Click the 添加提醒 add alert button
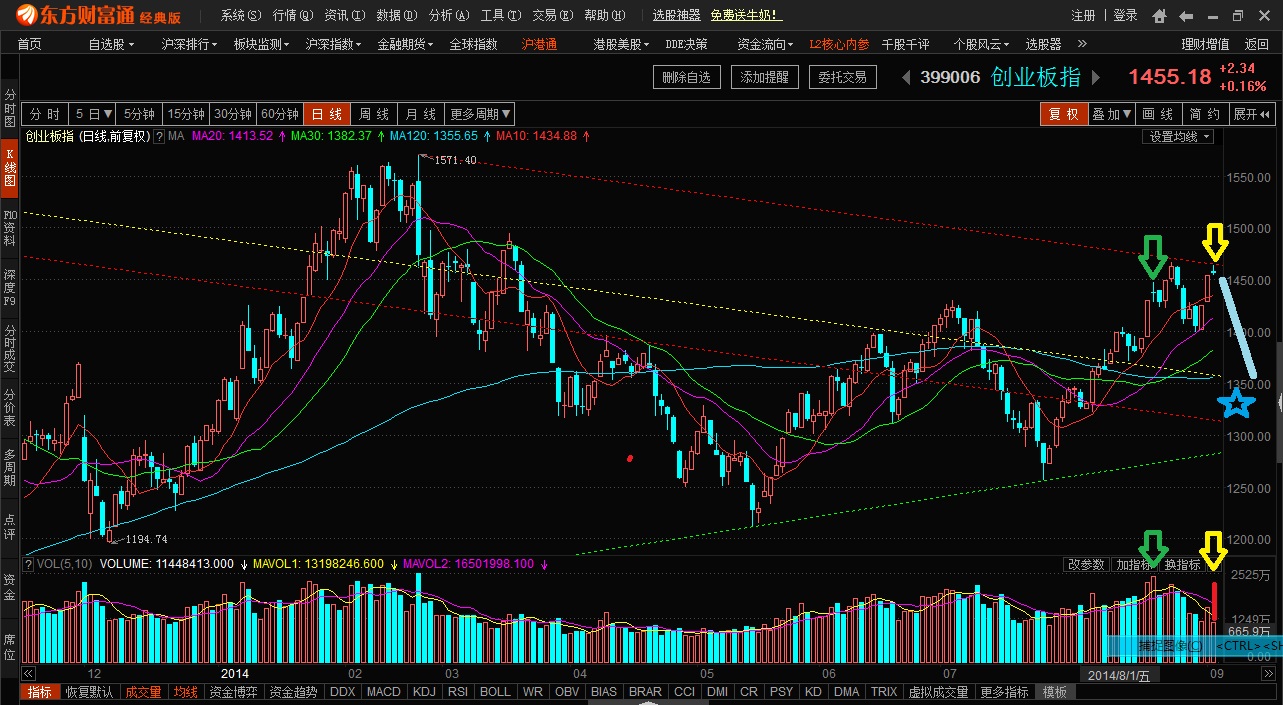Screen dimensions: 1283x705 [x=764, y=76]
